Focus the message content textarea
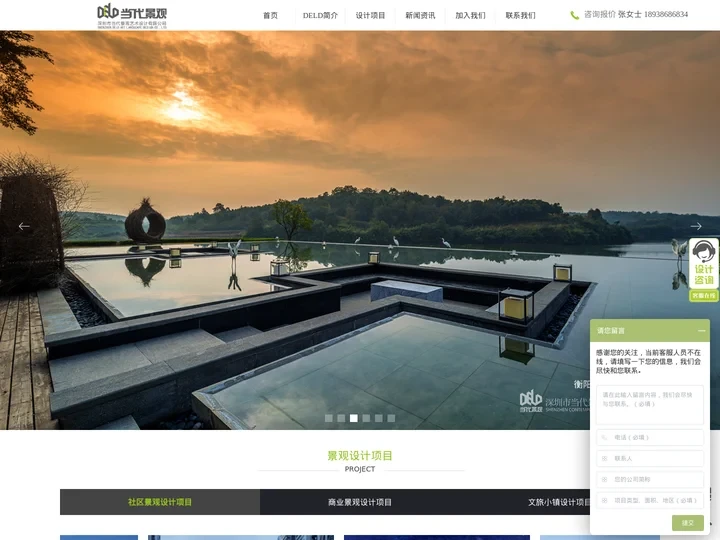Image resolution: width=720 pixels, height=540 pixels. point(650,405)
